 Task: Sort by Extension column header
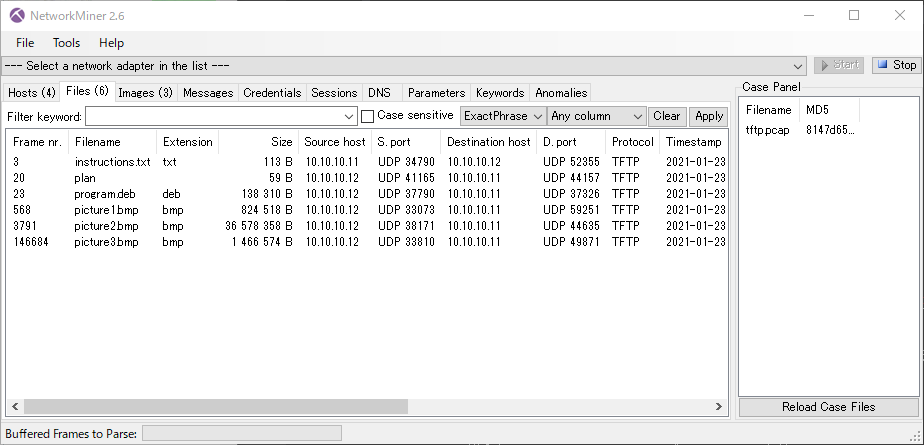pos(187,142)
